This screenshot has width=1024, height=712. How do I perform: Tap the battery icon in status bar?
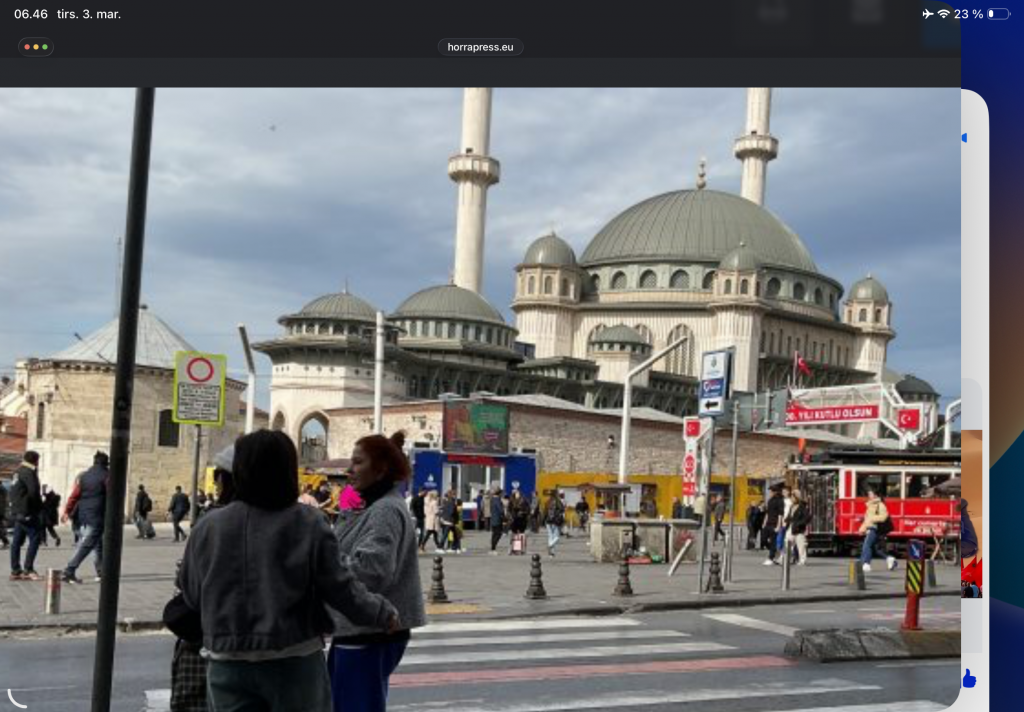click(998, 14)
